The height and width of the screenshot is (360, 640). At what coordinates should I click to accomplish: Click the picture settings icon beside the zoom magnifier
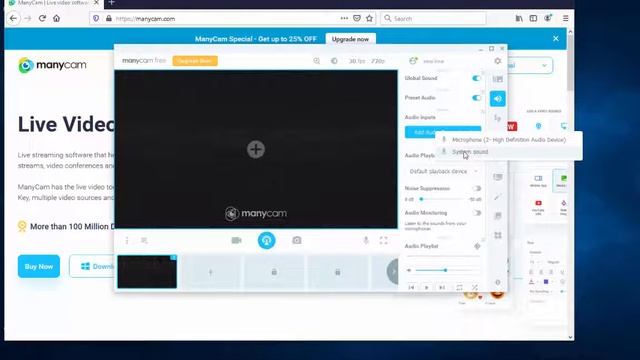click(334, 61)
